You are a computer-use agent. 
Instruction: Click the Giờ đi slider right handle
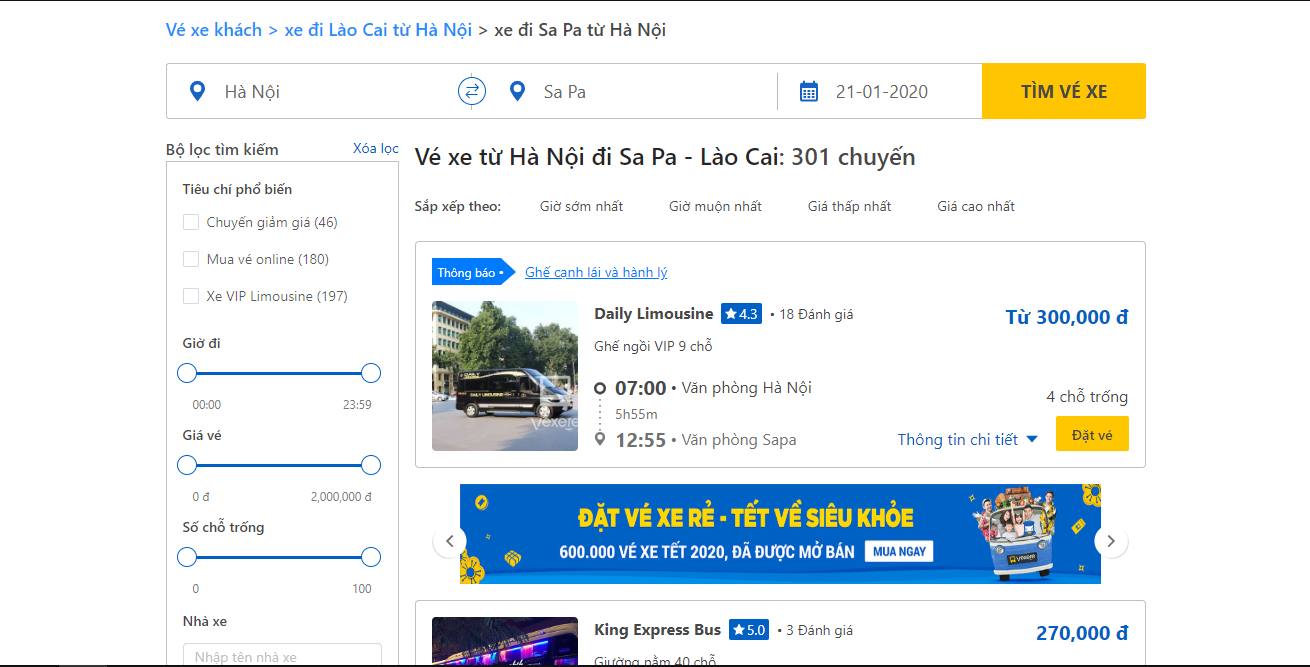[x=371, y=373]
